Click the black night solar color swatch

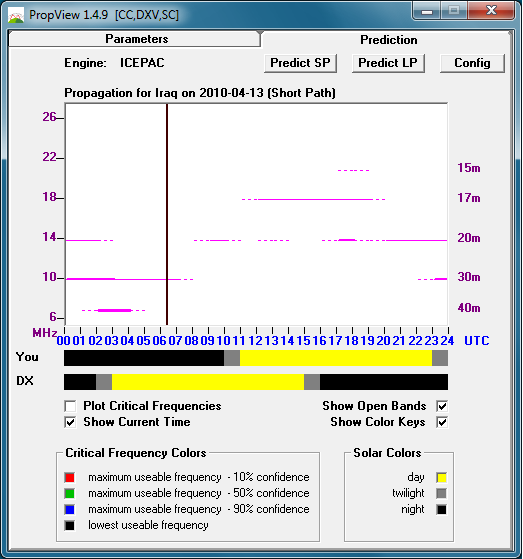442,509
